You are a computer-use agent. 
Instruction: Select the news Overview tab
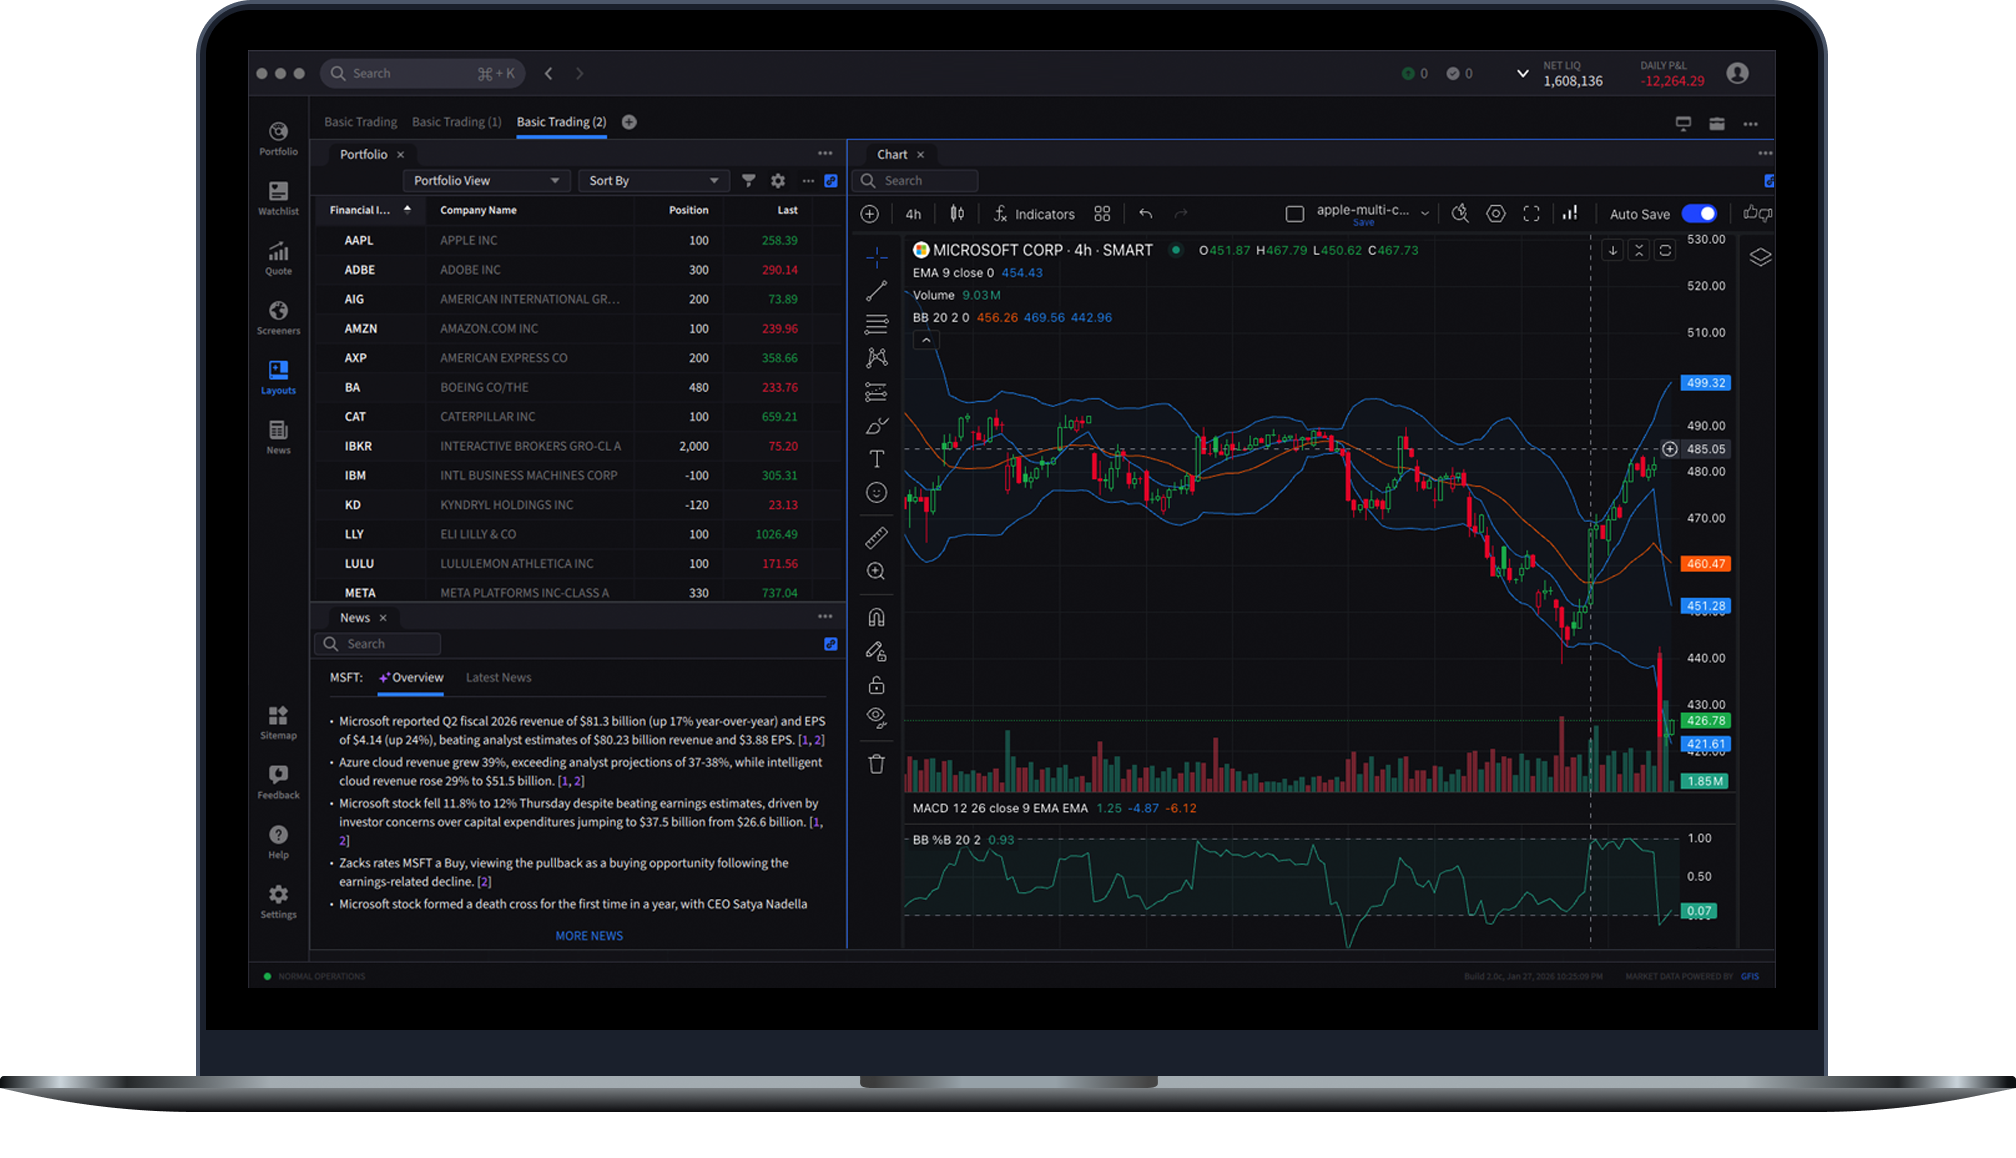point(411,678)
